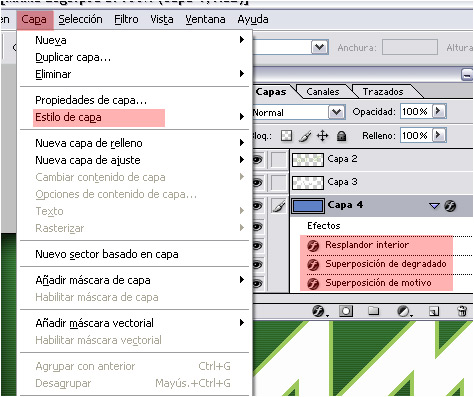Click the paintbrush indicator beside Capa 4
The height and width of the screenshot is (397, 474).
278,206
